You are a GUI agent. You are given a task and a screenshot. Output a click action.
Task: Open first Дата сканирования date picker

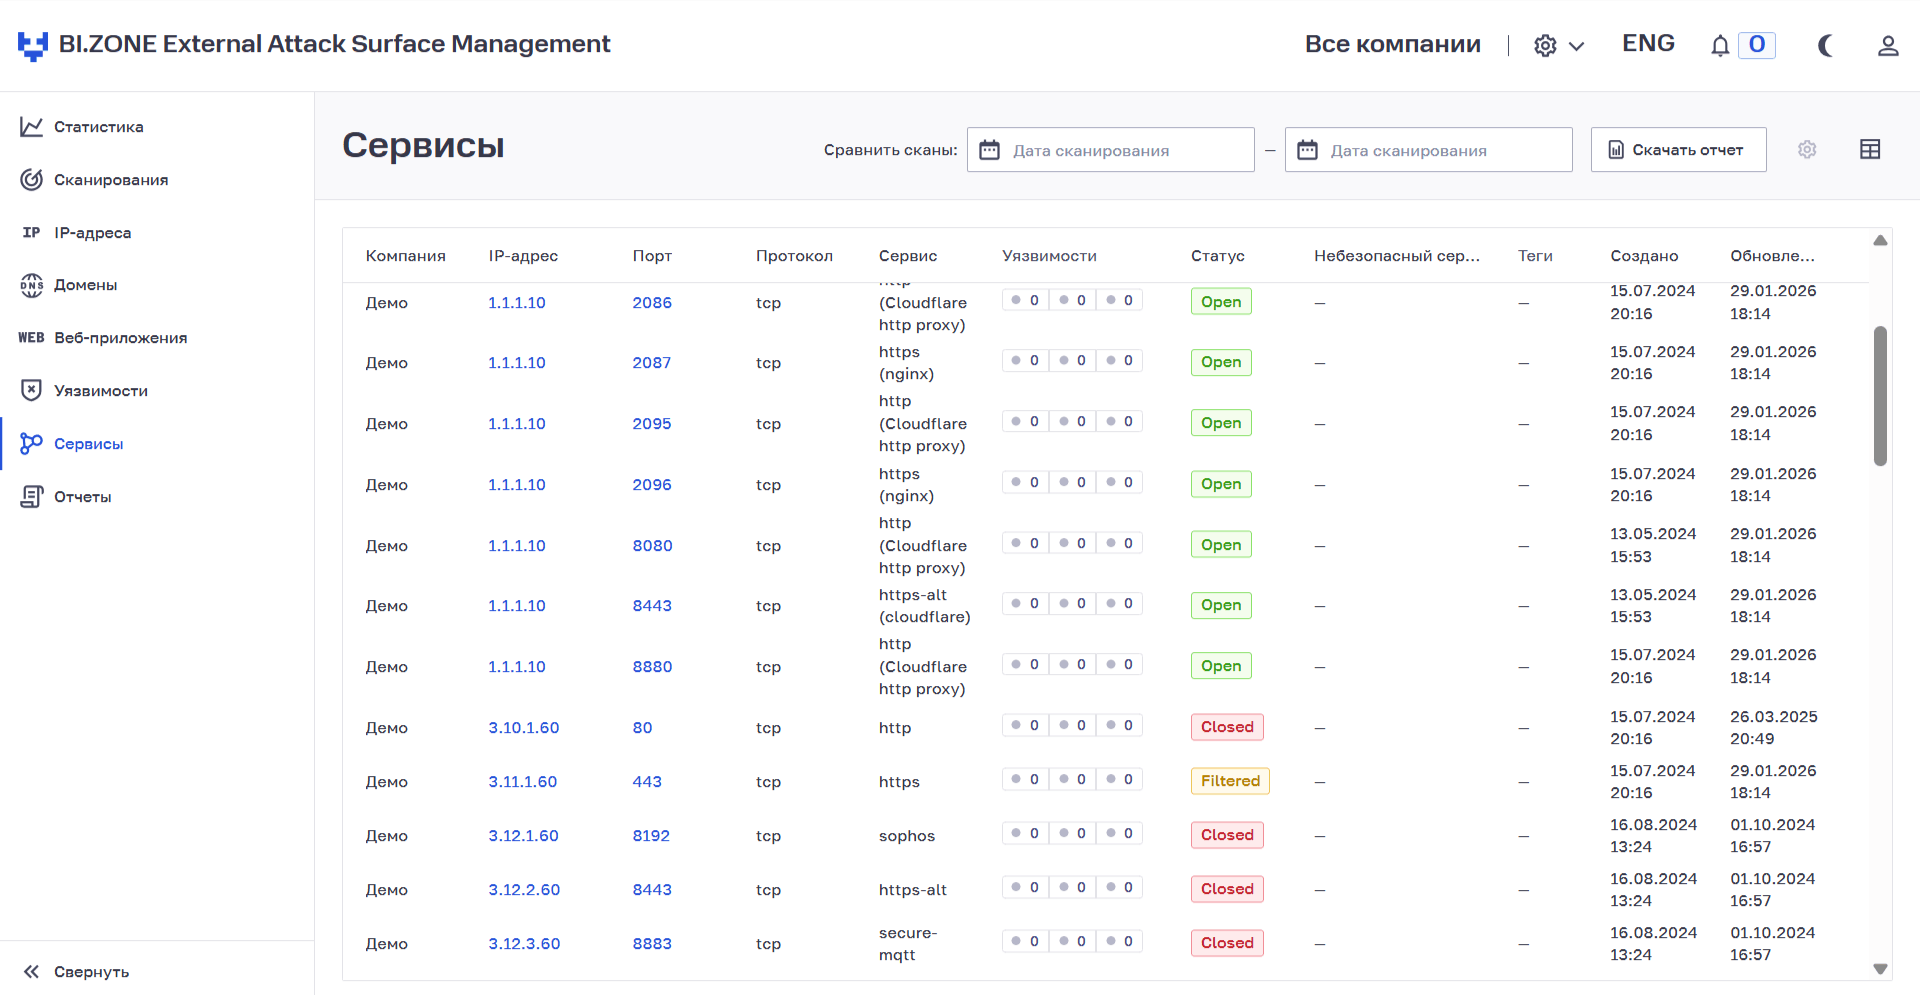[x=1110, y=150]
